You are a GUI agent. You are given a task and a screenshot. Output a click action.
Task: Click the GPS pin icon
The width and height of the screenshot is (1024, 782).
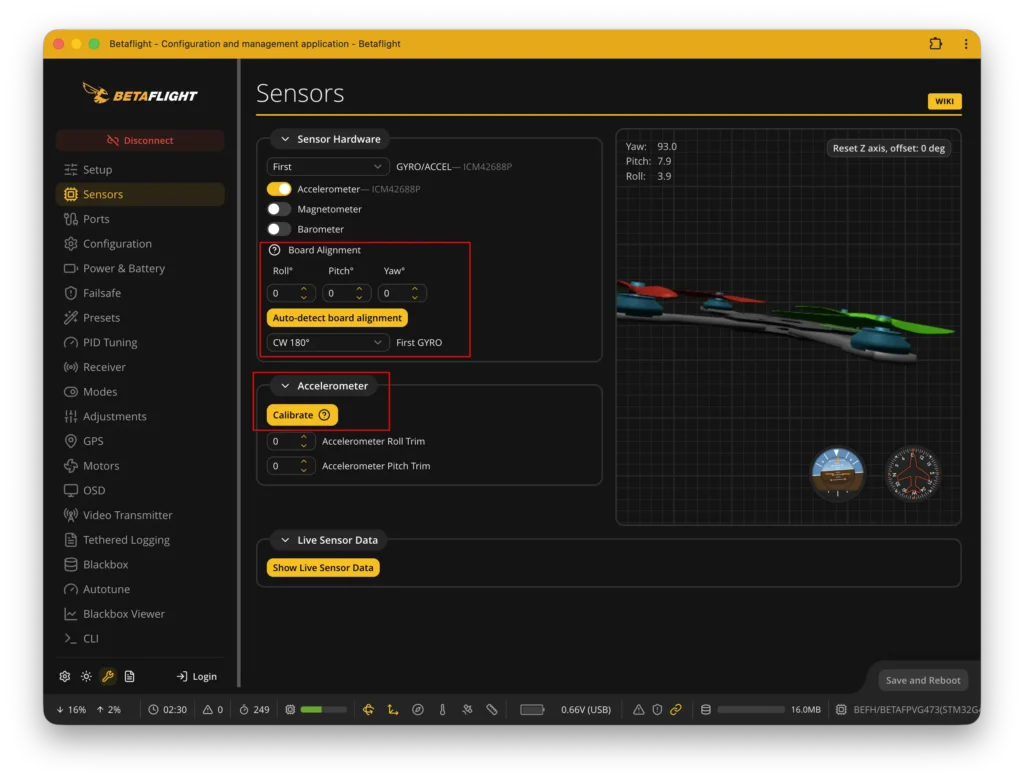click(x=71, y=442)
